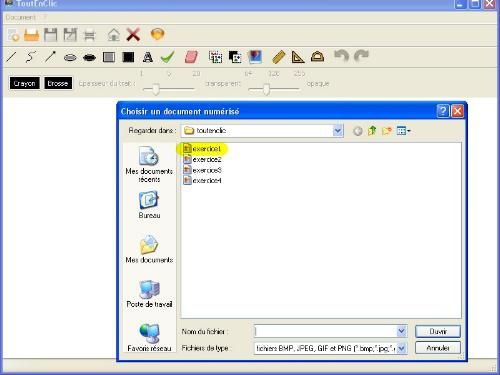
Task: Click the printer icon
Action: (89, 35)
